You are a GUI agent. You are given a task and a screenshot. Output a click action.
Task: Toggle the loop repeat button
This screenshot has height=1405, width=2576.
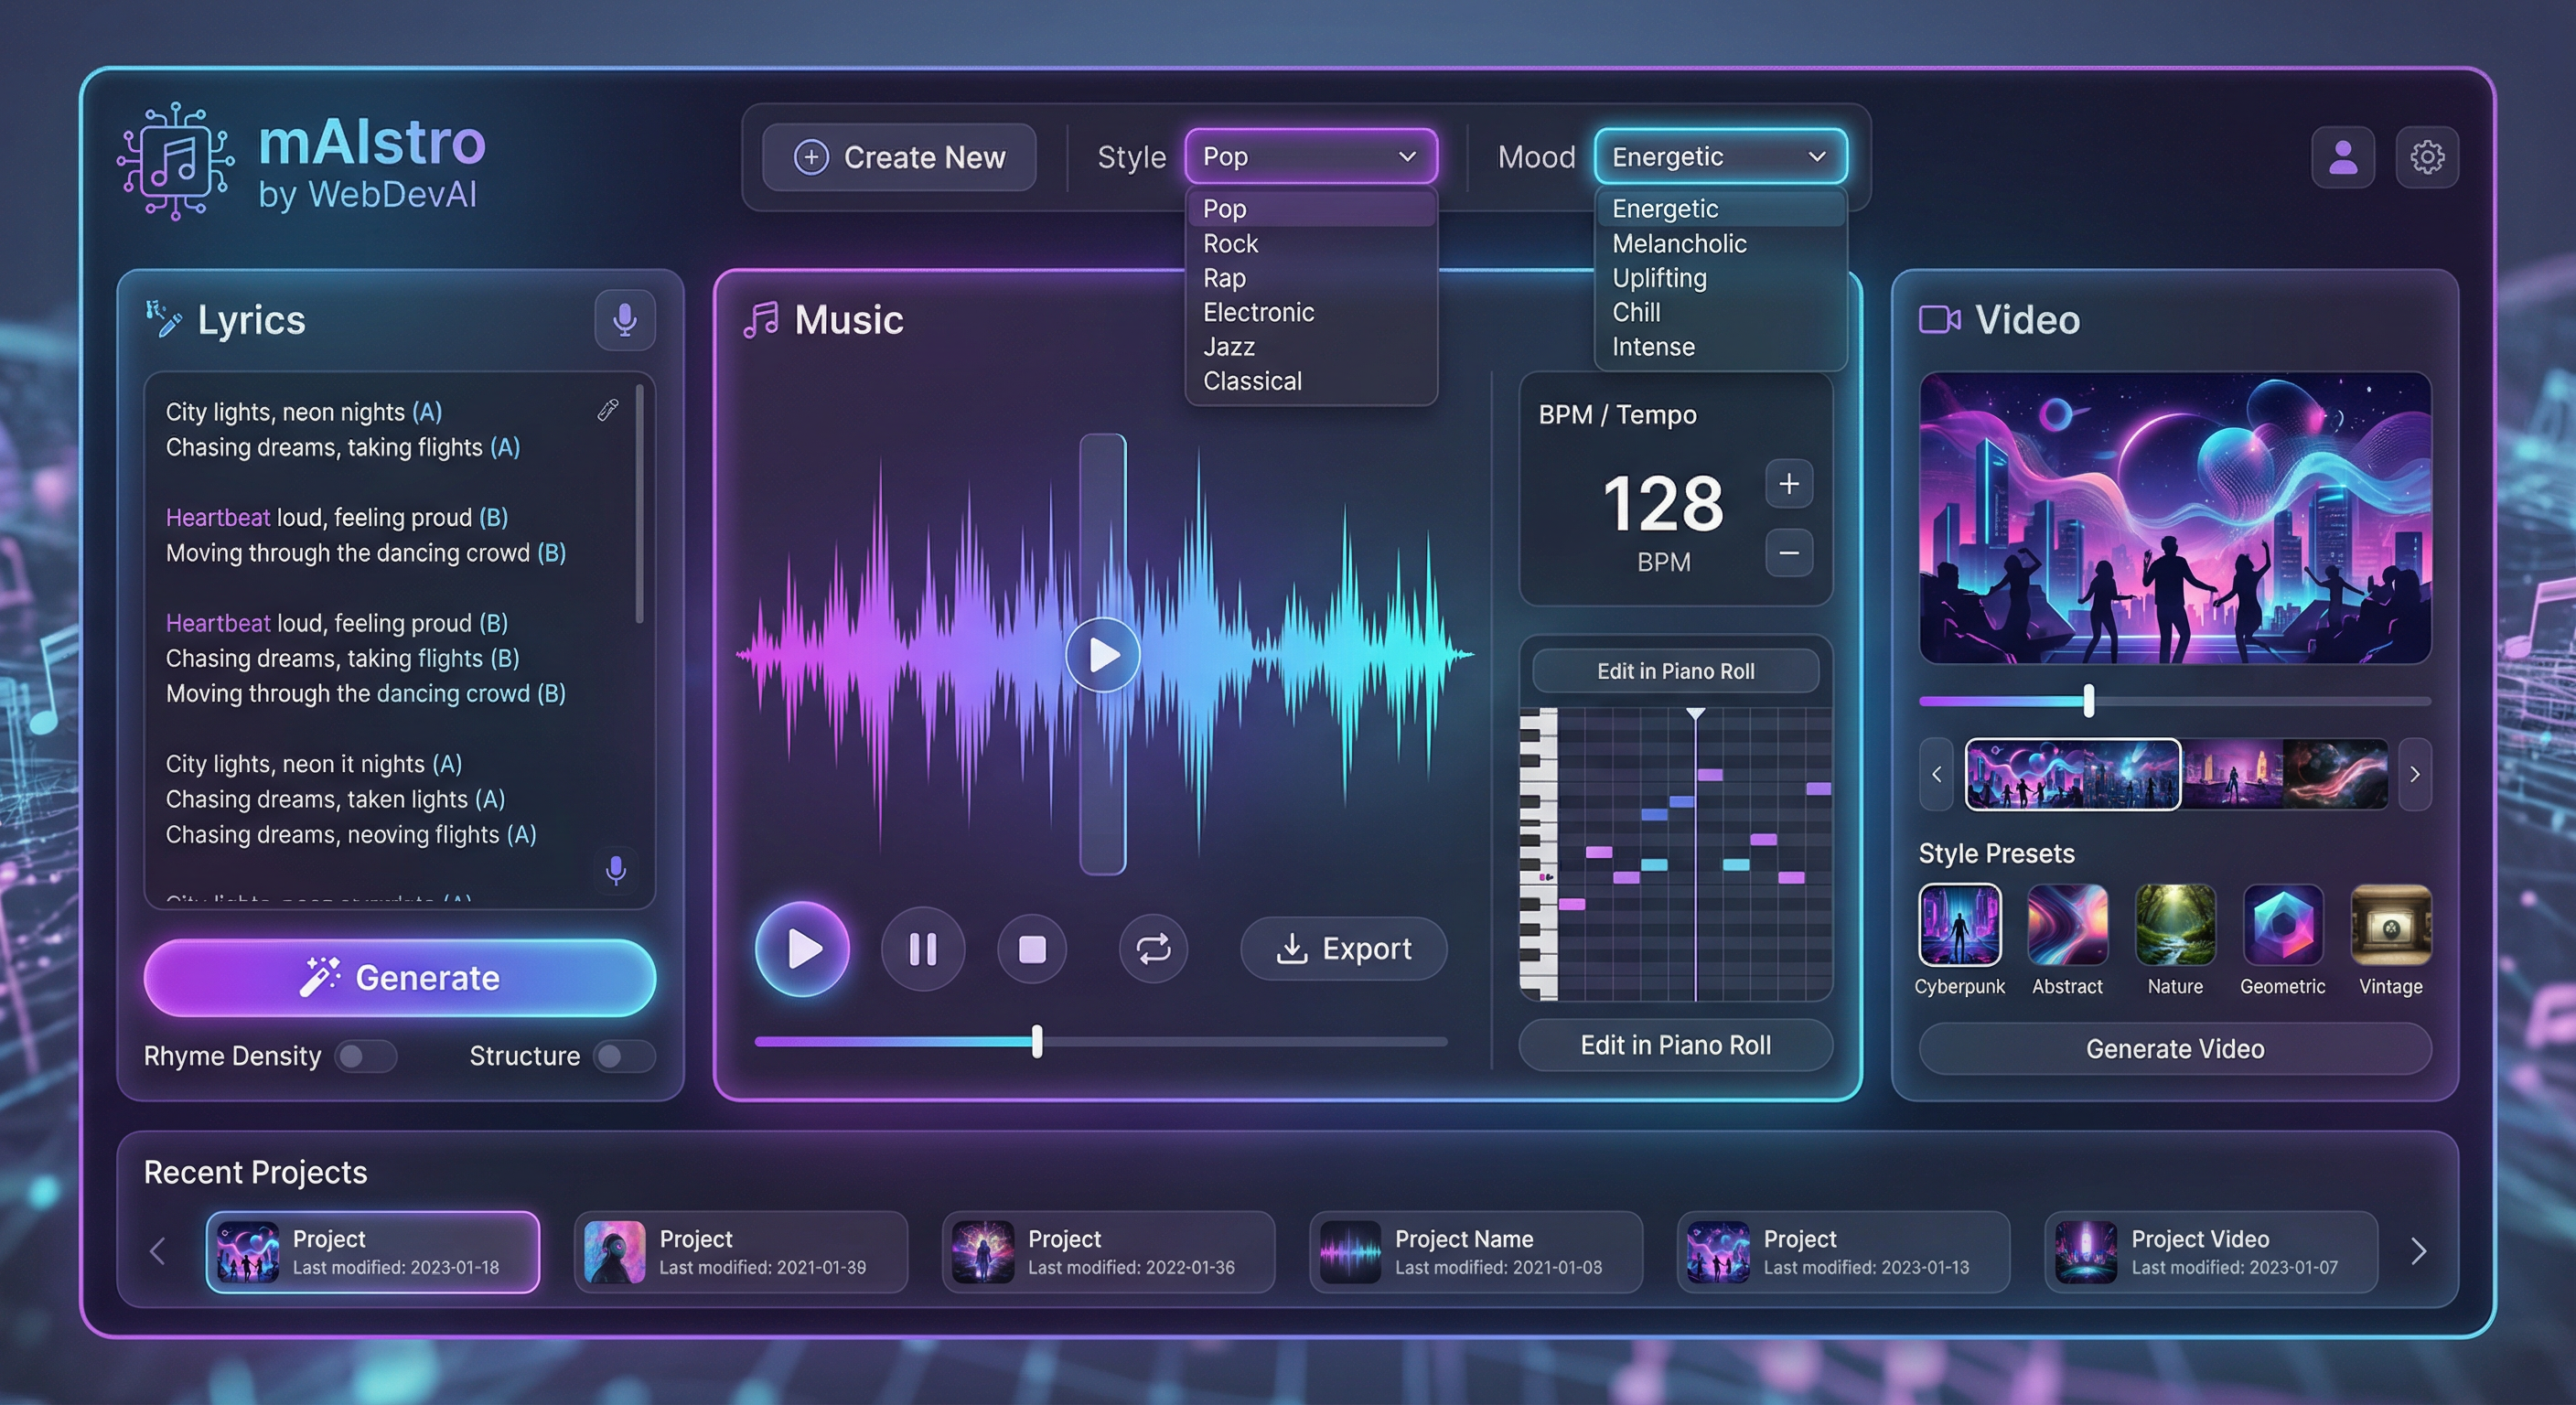(1153, 948)
